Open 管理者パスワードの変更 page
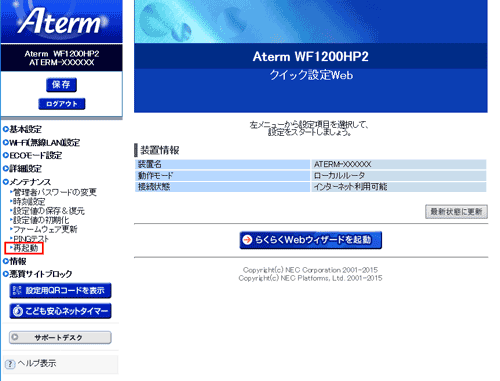The height and width of the screenshot is (381, 500). [53, 192]
